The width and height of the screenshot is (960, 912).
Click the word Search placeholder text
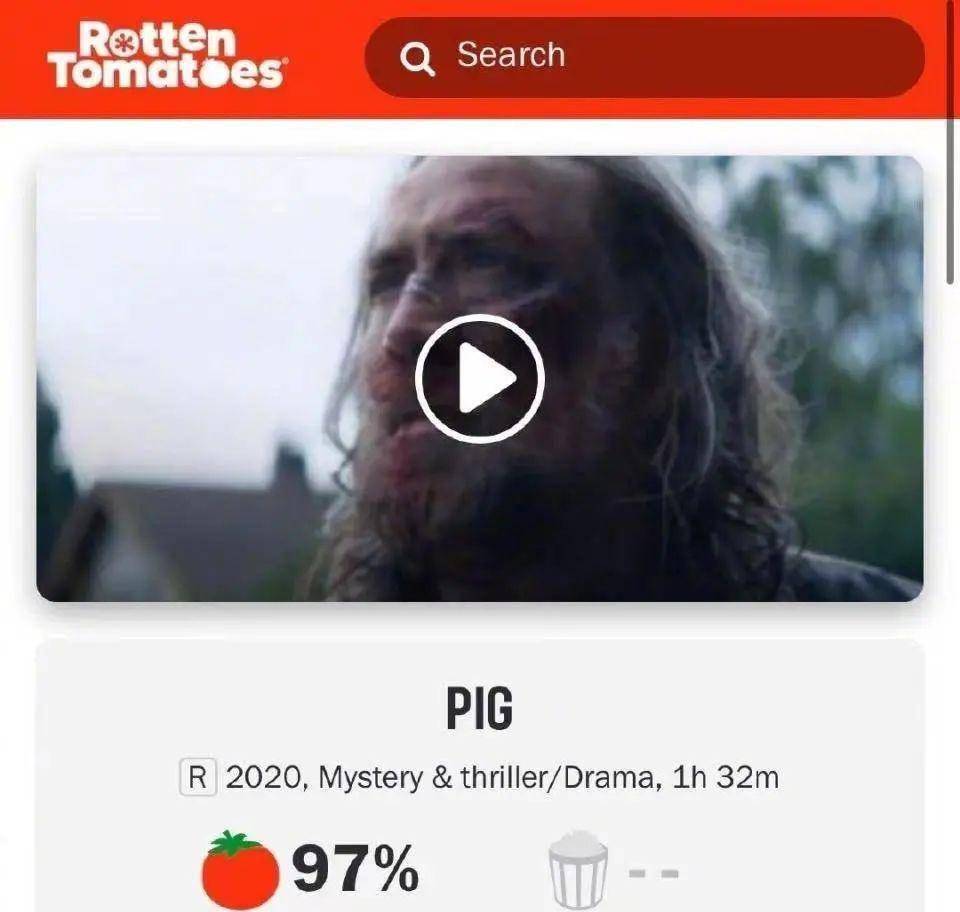(x=511, y=54)
